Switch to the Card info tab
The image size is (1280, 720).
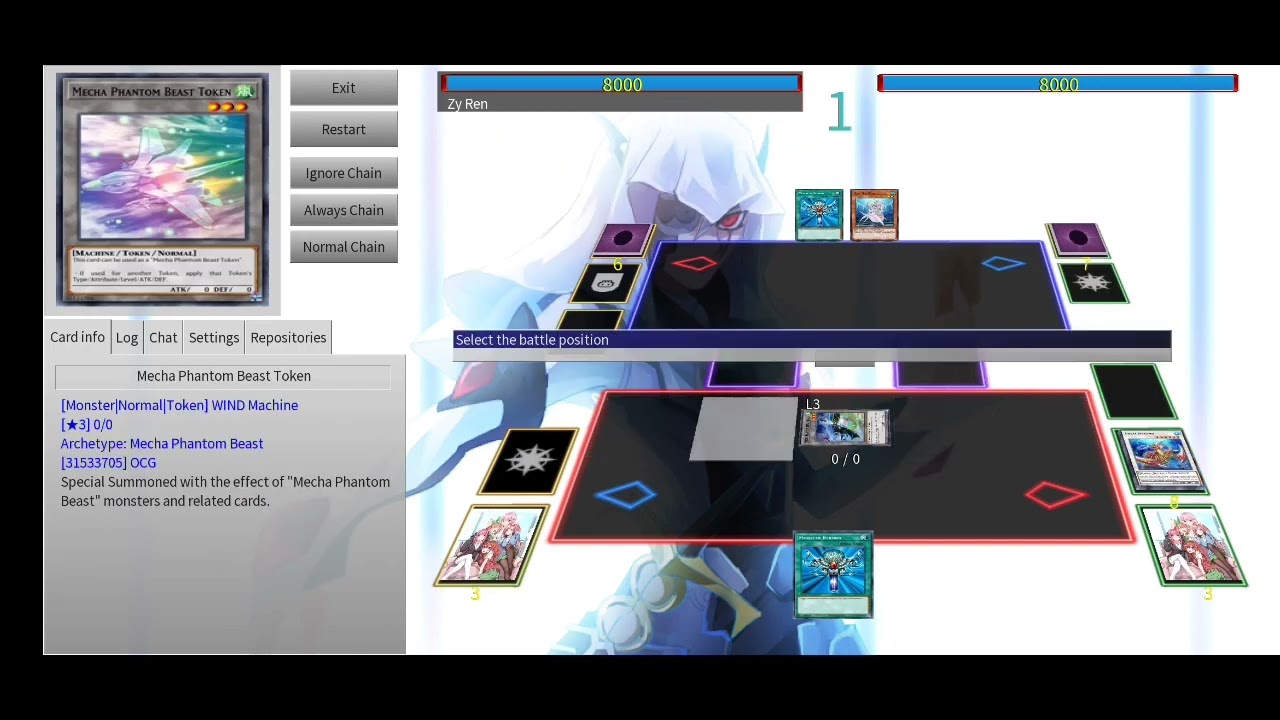(x=77, y=337)
